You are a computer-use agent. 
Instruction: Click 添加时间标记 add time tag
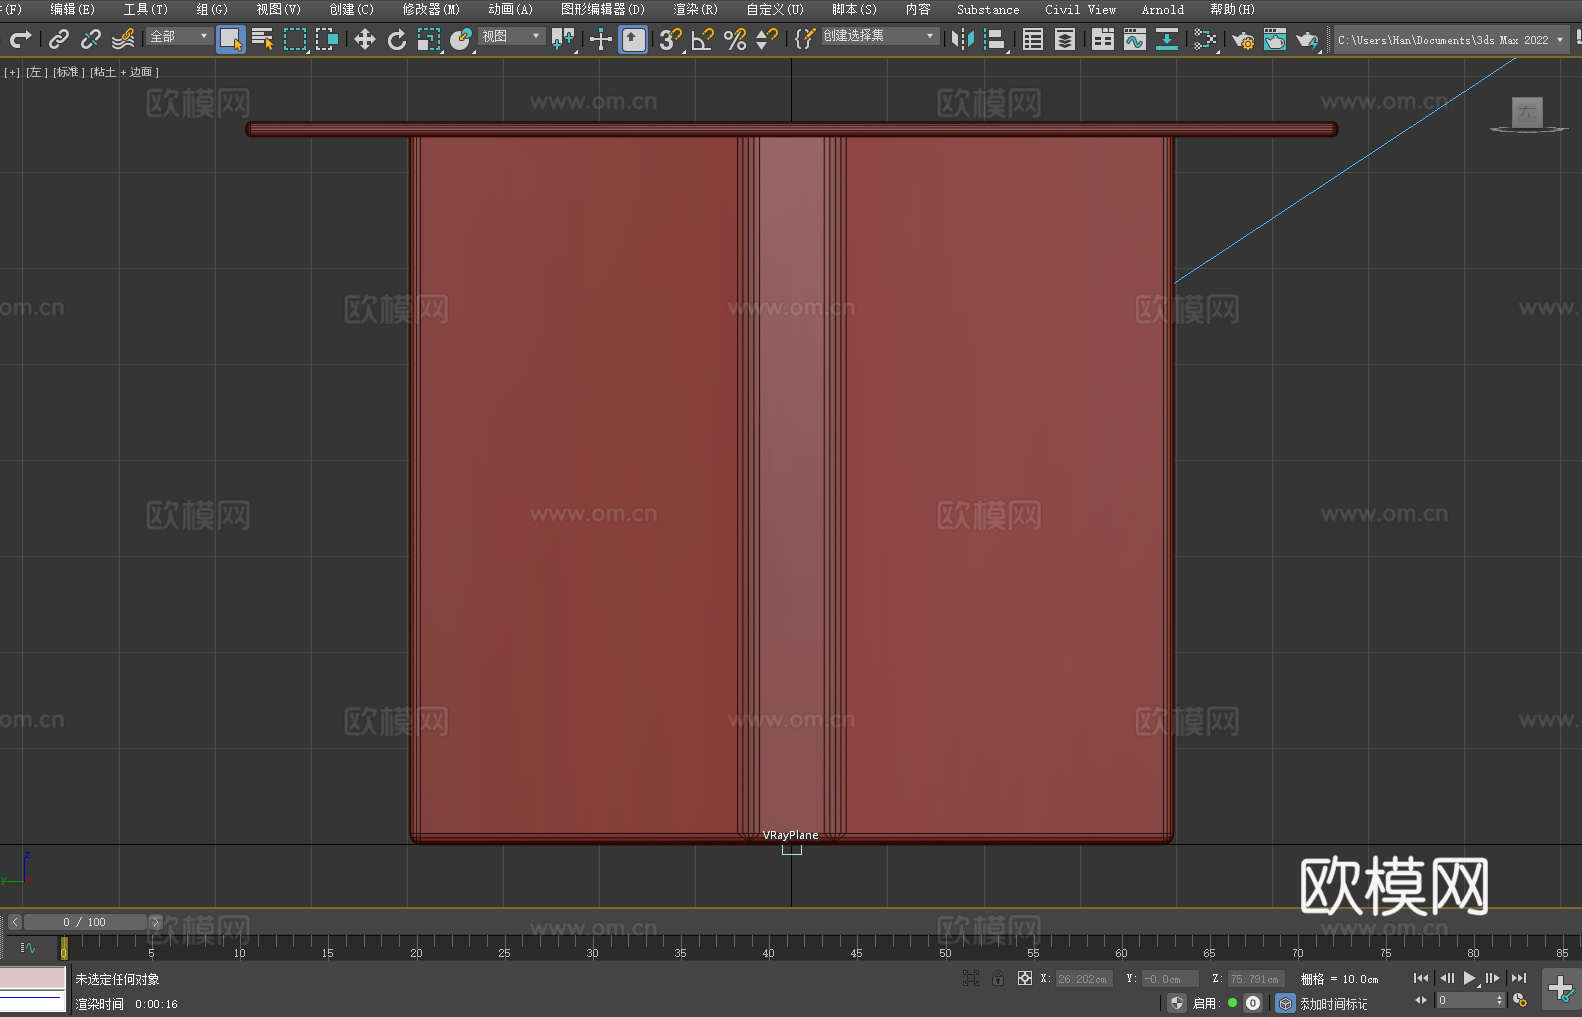(1333, 1003)
